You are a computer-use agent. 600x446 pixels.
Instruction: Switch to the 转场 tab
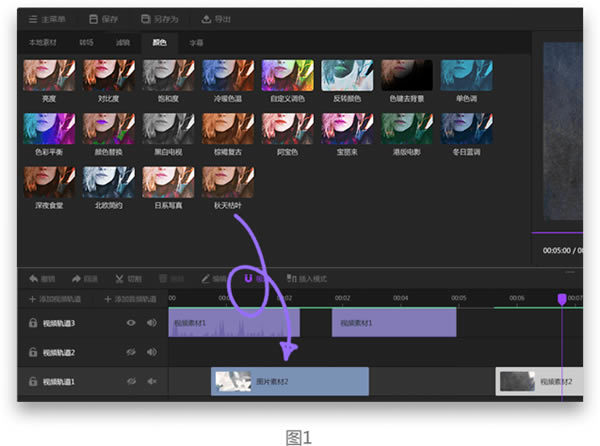(86, 43)
